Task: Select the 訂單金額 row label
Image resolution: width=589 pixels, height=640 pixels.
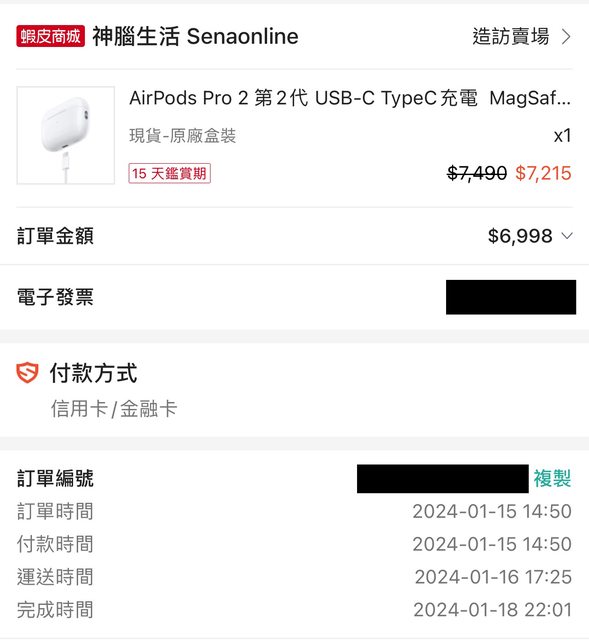Action: coord(55,236)
